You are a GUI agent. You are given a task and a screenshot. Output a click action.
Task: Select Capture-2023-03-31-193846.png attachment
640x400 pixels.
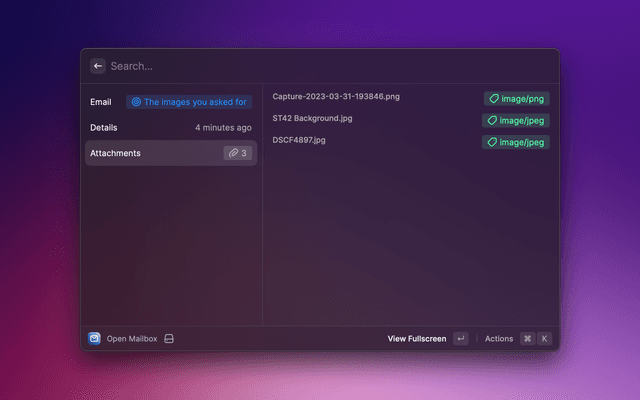click(x=336, y=97)
